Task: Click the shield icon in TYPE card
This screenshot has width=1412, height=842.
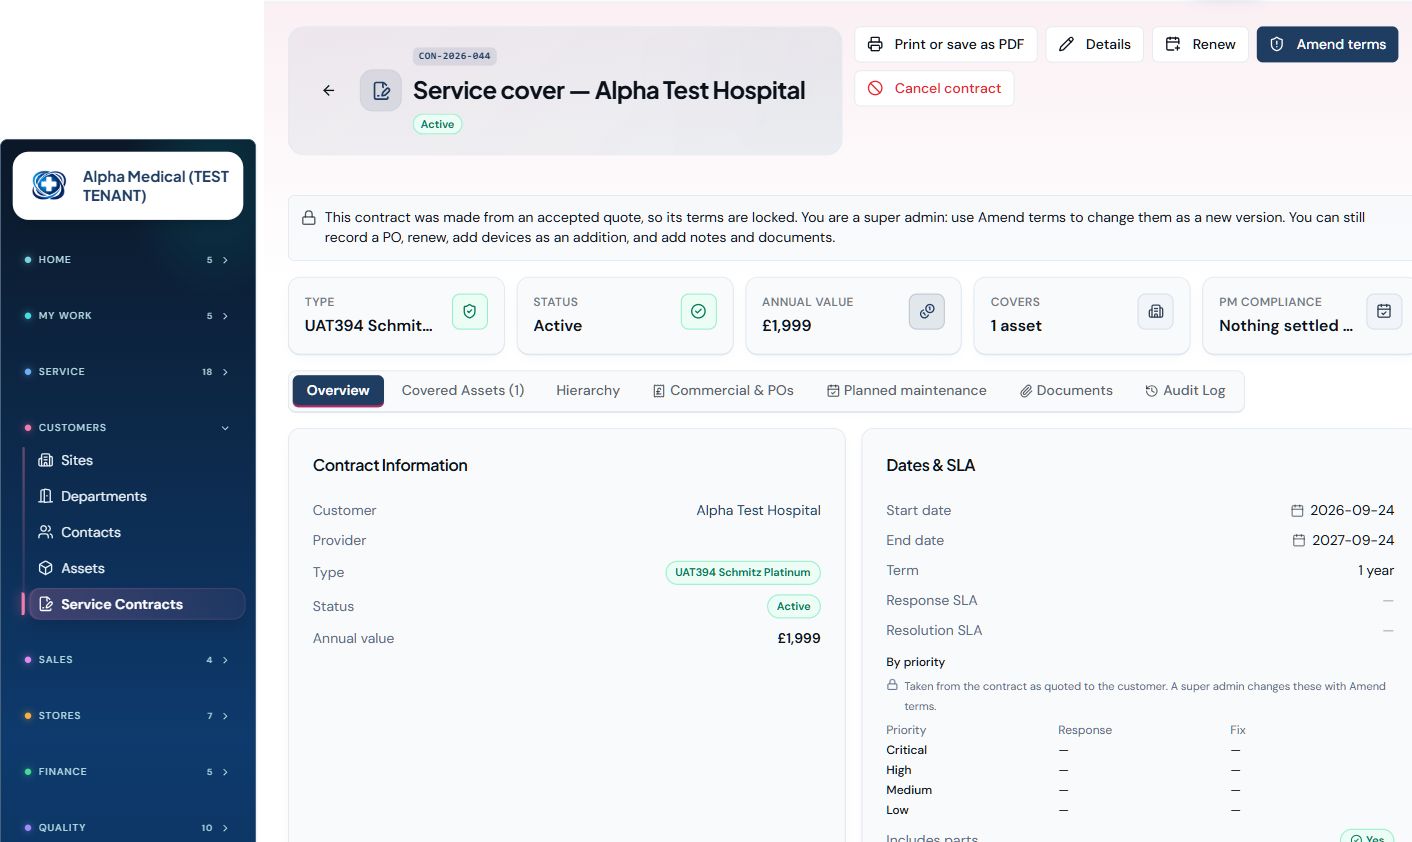Action: (469, 311)
